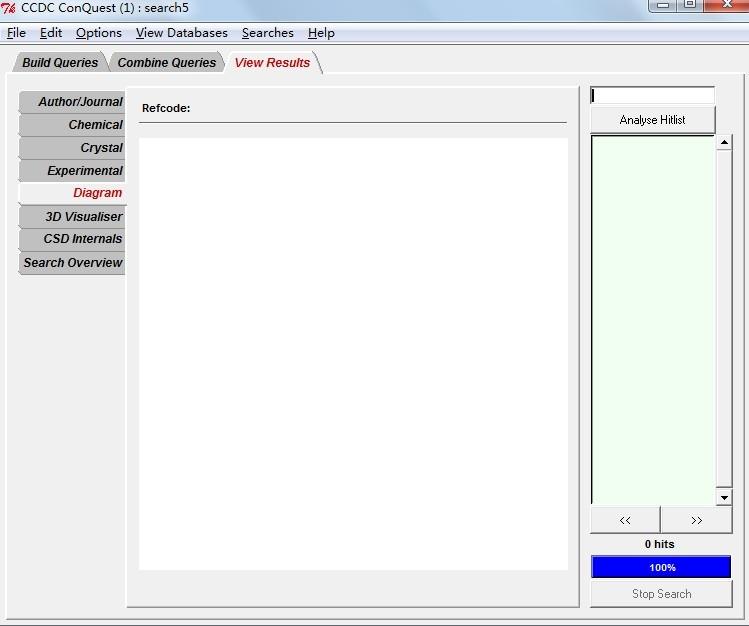Click the refcode entry field above Analyse Hitlist
Screen dimensions: 749x626
pyautogui.click(x=653, y=95)
